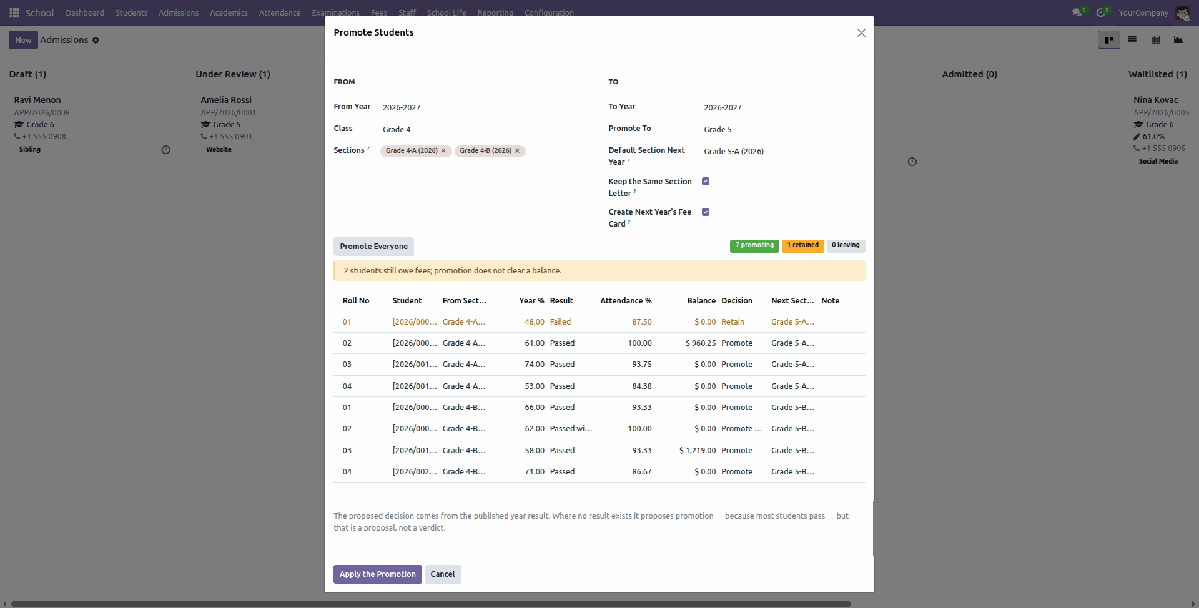Click the 48.00 year percent cell
This screenshot has height=608, width=1199.
(534, 322)
